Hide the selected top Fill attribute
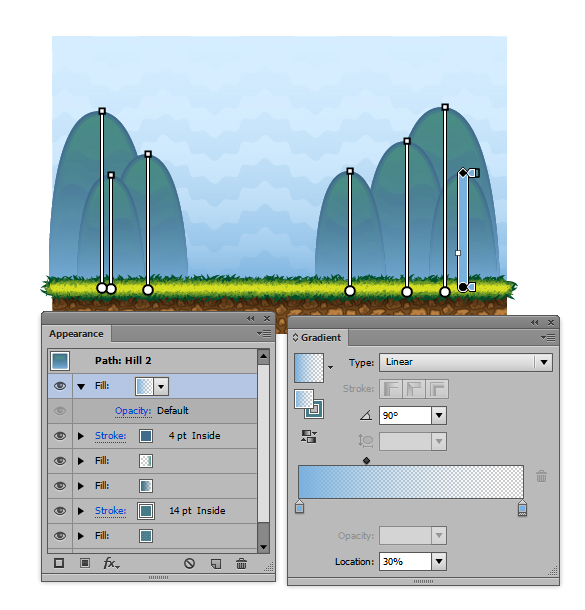The image size is (585, 610). (60, 386)
